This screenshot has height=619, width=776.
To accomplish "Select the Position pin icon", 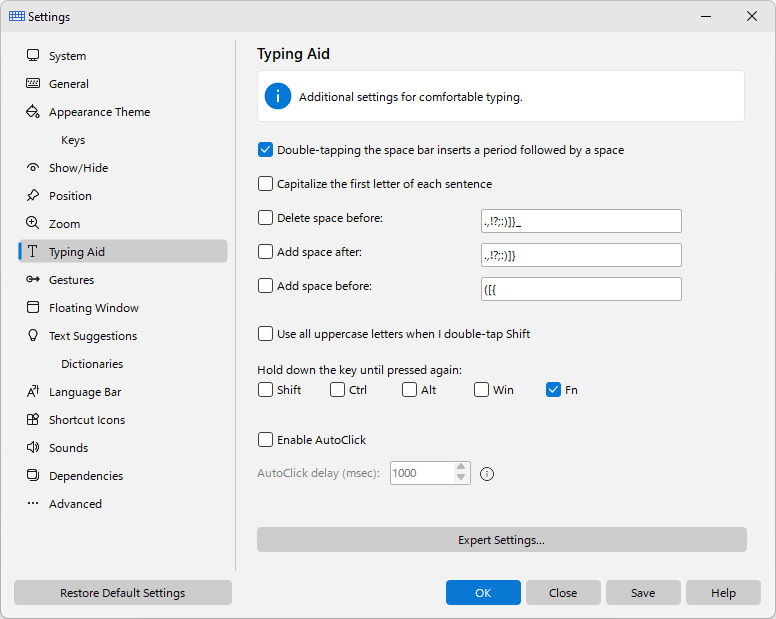I will click(33, 195).
